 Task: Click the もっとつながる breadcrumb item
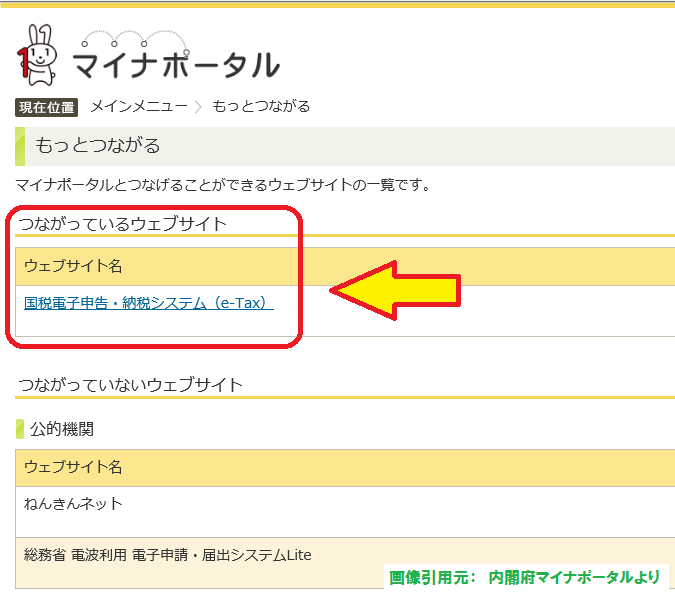coord(261,106)
